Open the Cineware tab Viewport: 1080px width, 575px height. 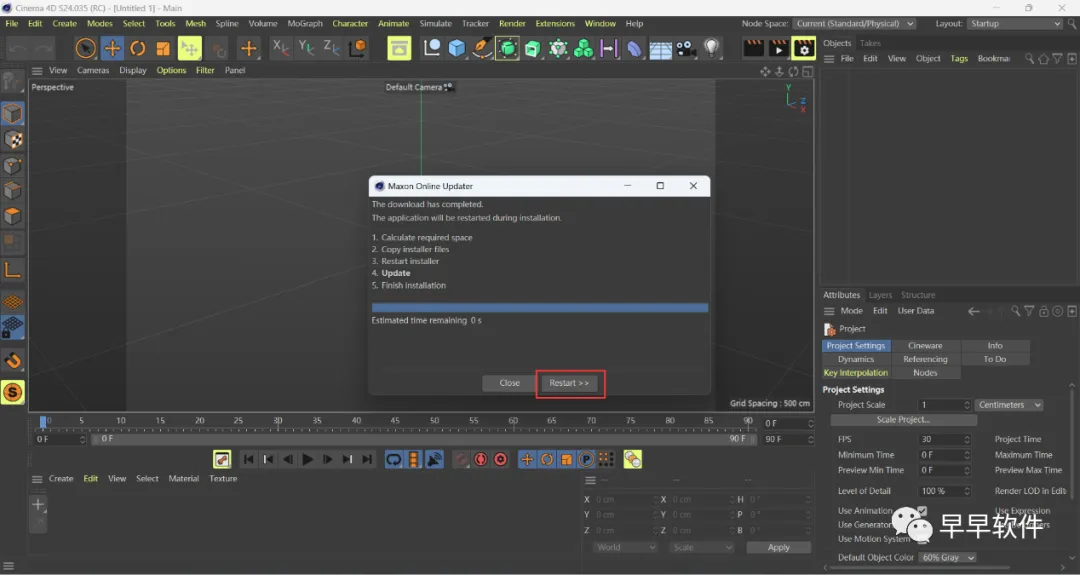pyautogui.click(x=925, y=346)
